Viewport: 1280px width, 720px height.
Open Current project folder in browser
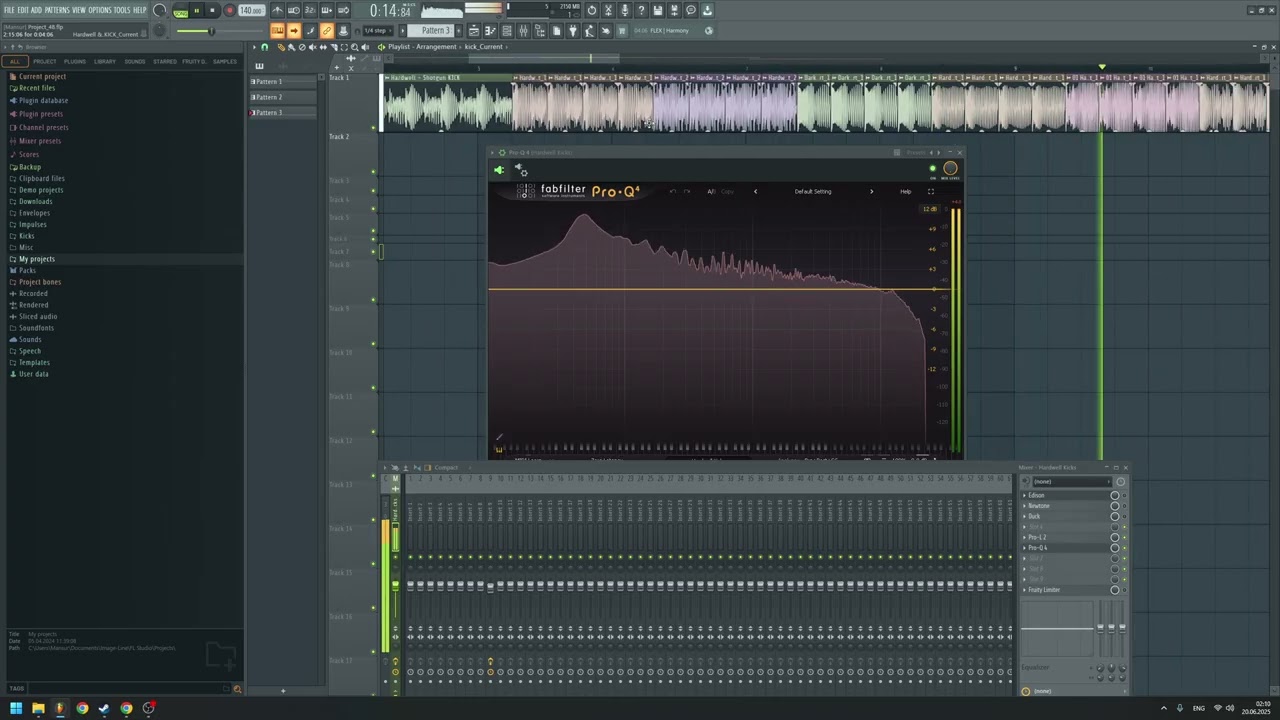(x=42, y=76)
